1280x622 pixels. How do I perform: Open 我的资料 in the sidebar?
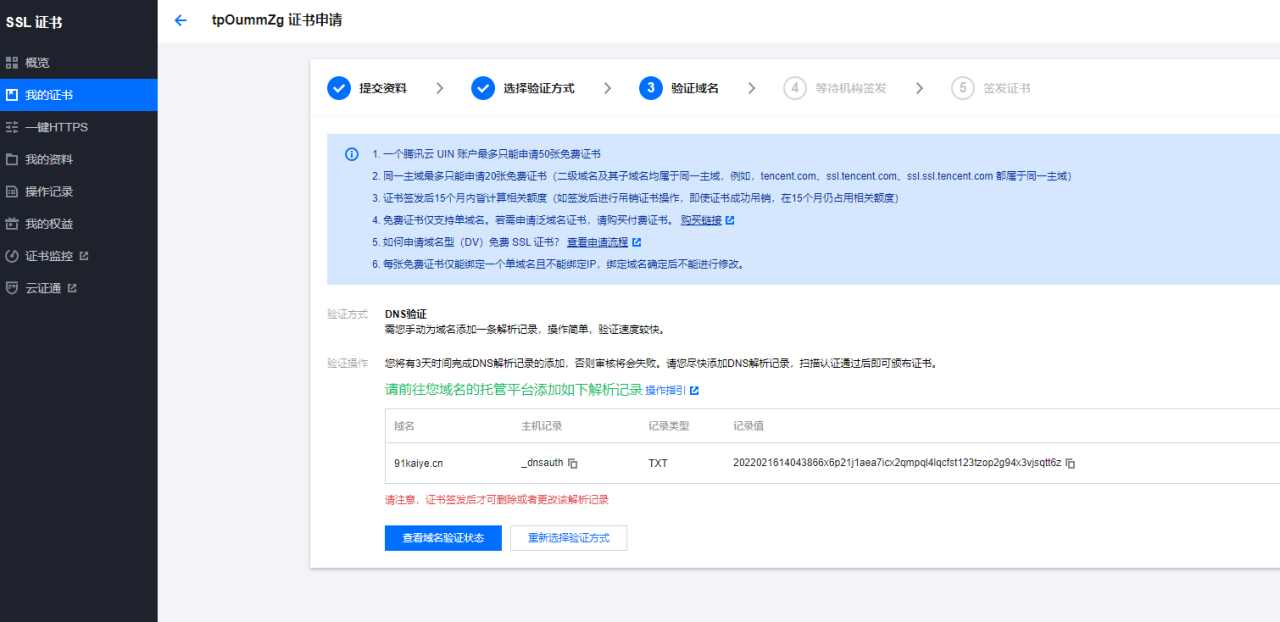click(x=49, y=159)
